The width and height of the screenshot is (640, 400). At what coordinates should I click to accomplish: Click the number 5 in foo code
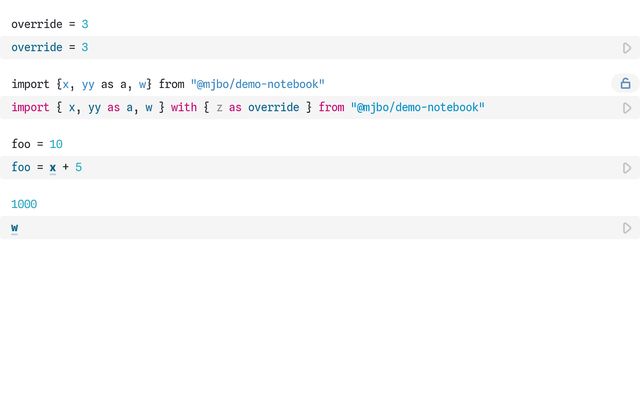[78, 168]
